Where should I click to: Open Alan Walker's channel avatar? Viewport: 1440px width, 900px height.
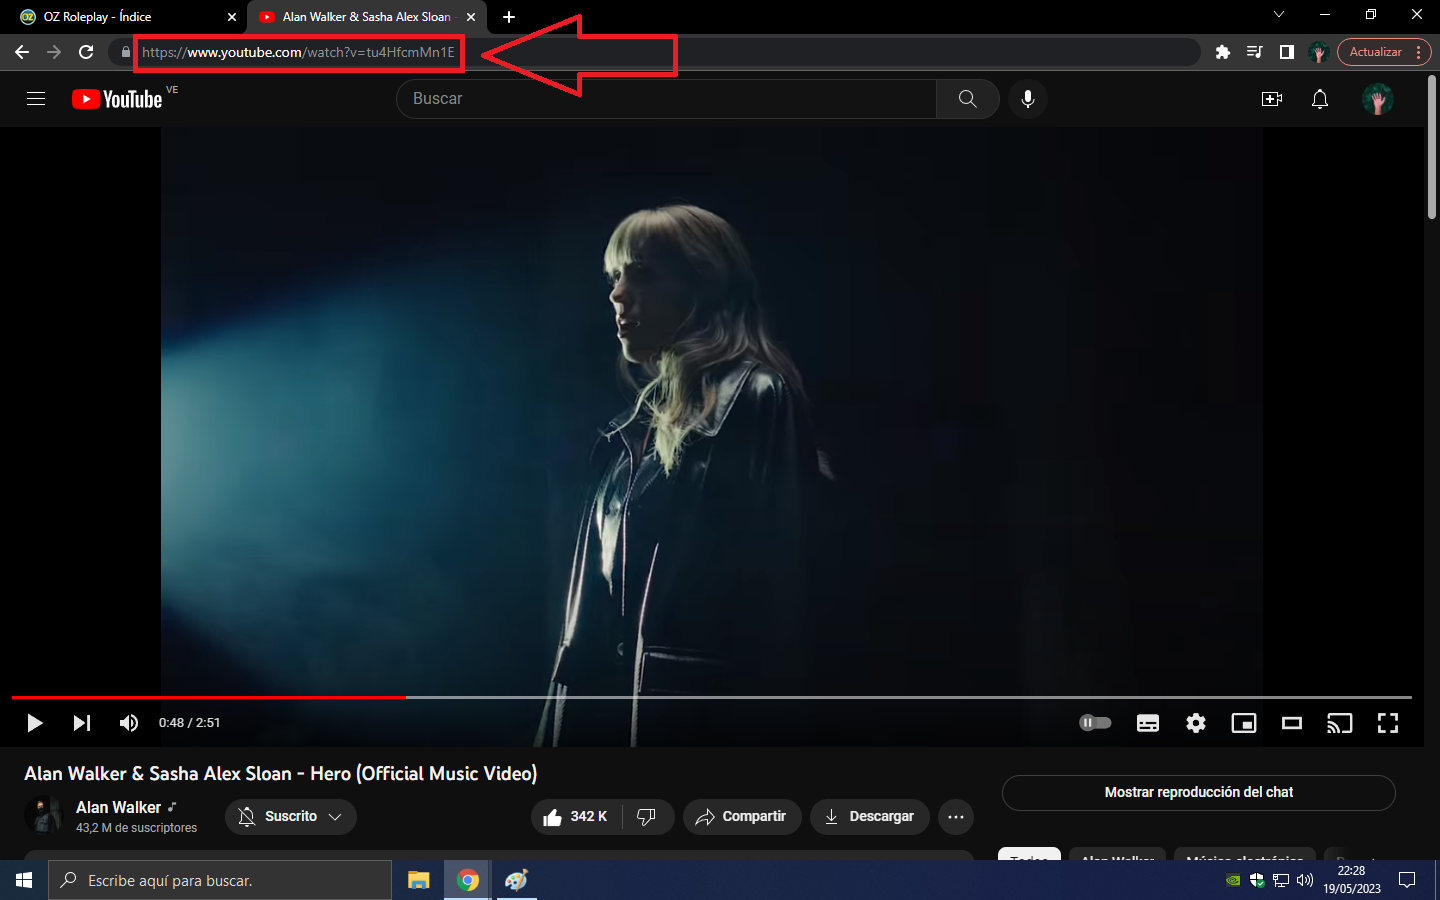pyautogui.click(x=44, y=815)
